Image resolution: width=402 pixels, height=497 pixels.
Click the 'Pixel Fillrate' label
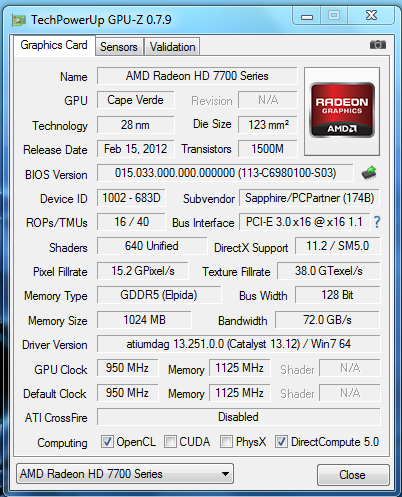(60, 272)
